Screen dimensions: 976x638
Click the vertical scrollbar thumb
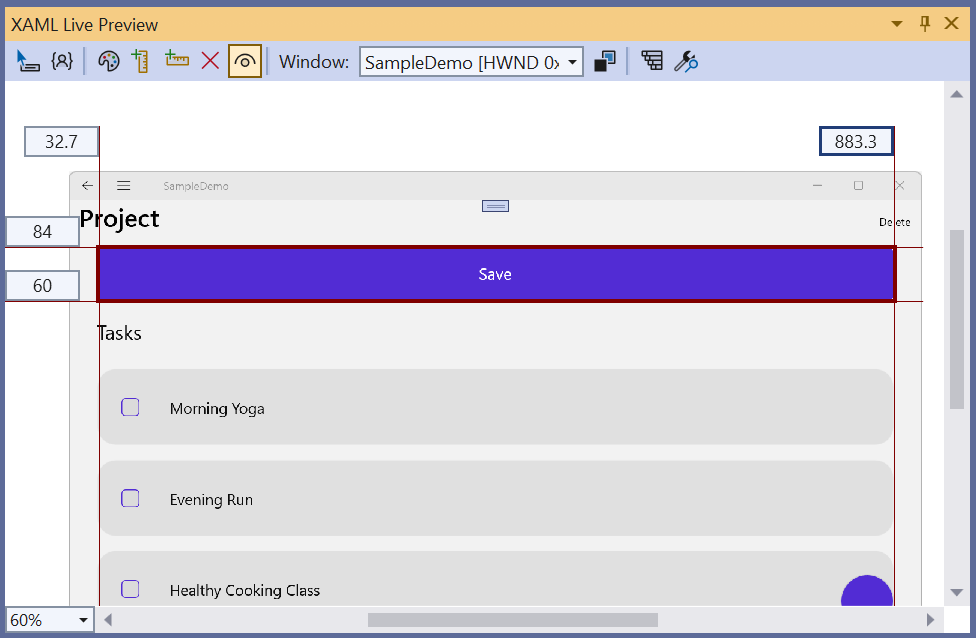click(957, 319)
